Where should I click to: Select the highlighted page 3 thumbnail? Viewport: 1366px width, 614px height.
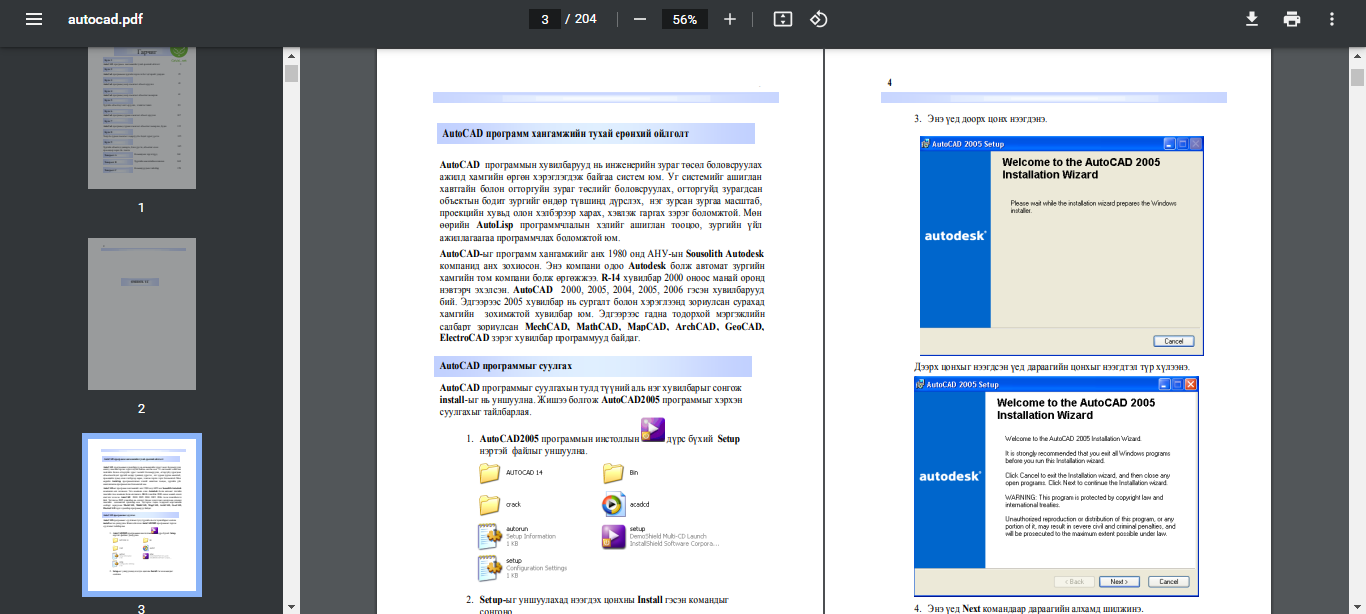click(x=141, y=514)
